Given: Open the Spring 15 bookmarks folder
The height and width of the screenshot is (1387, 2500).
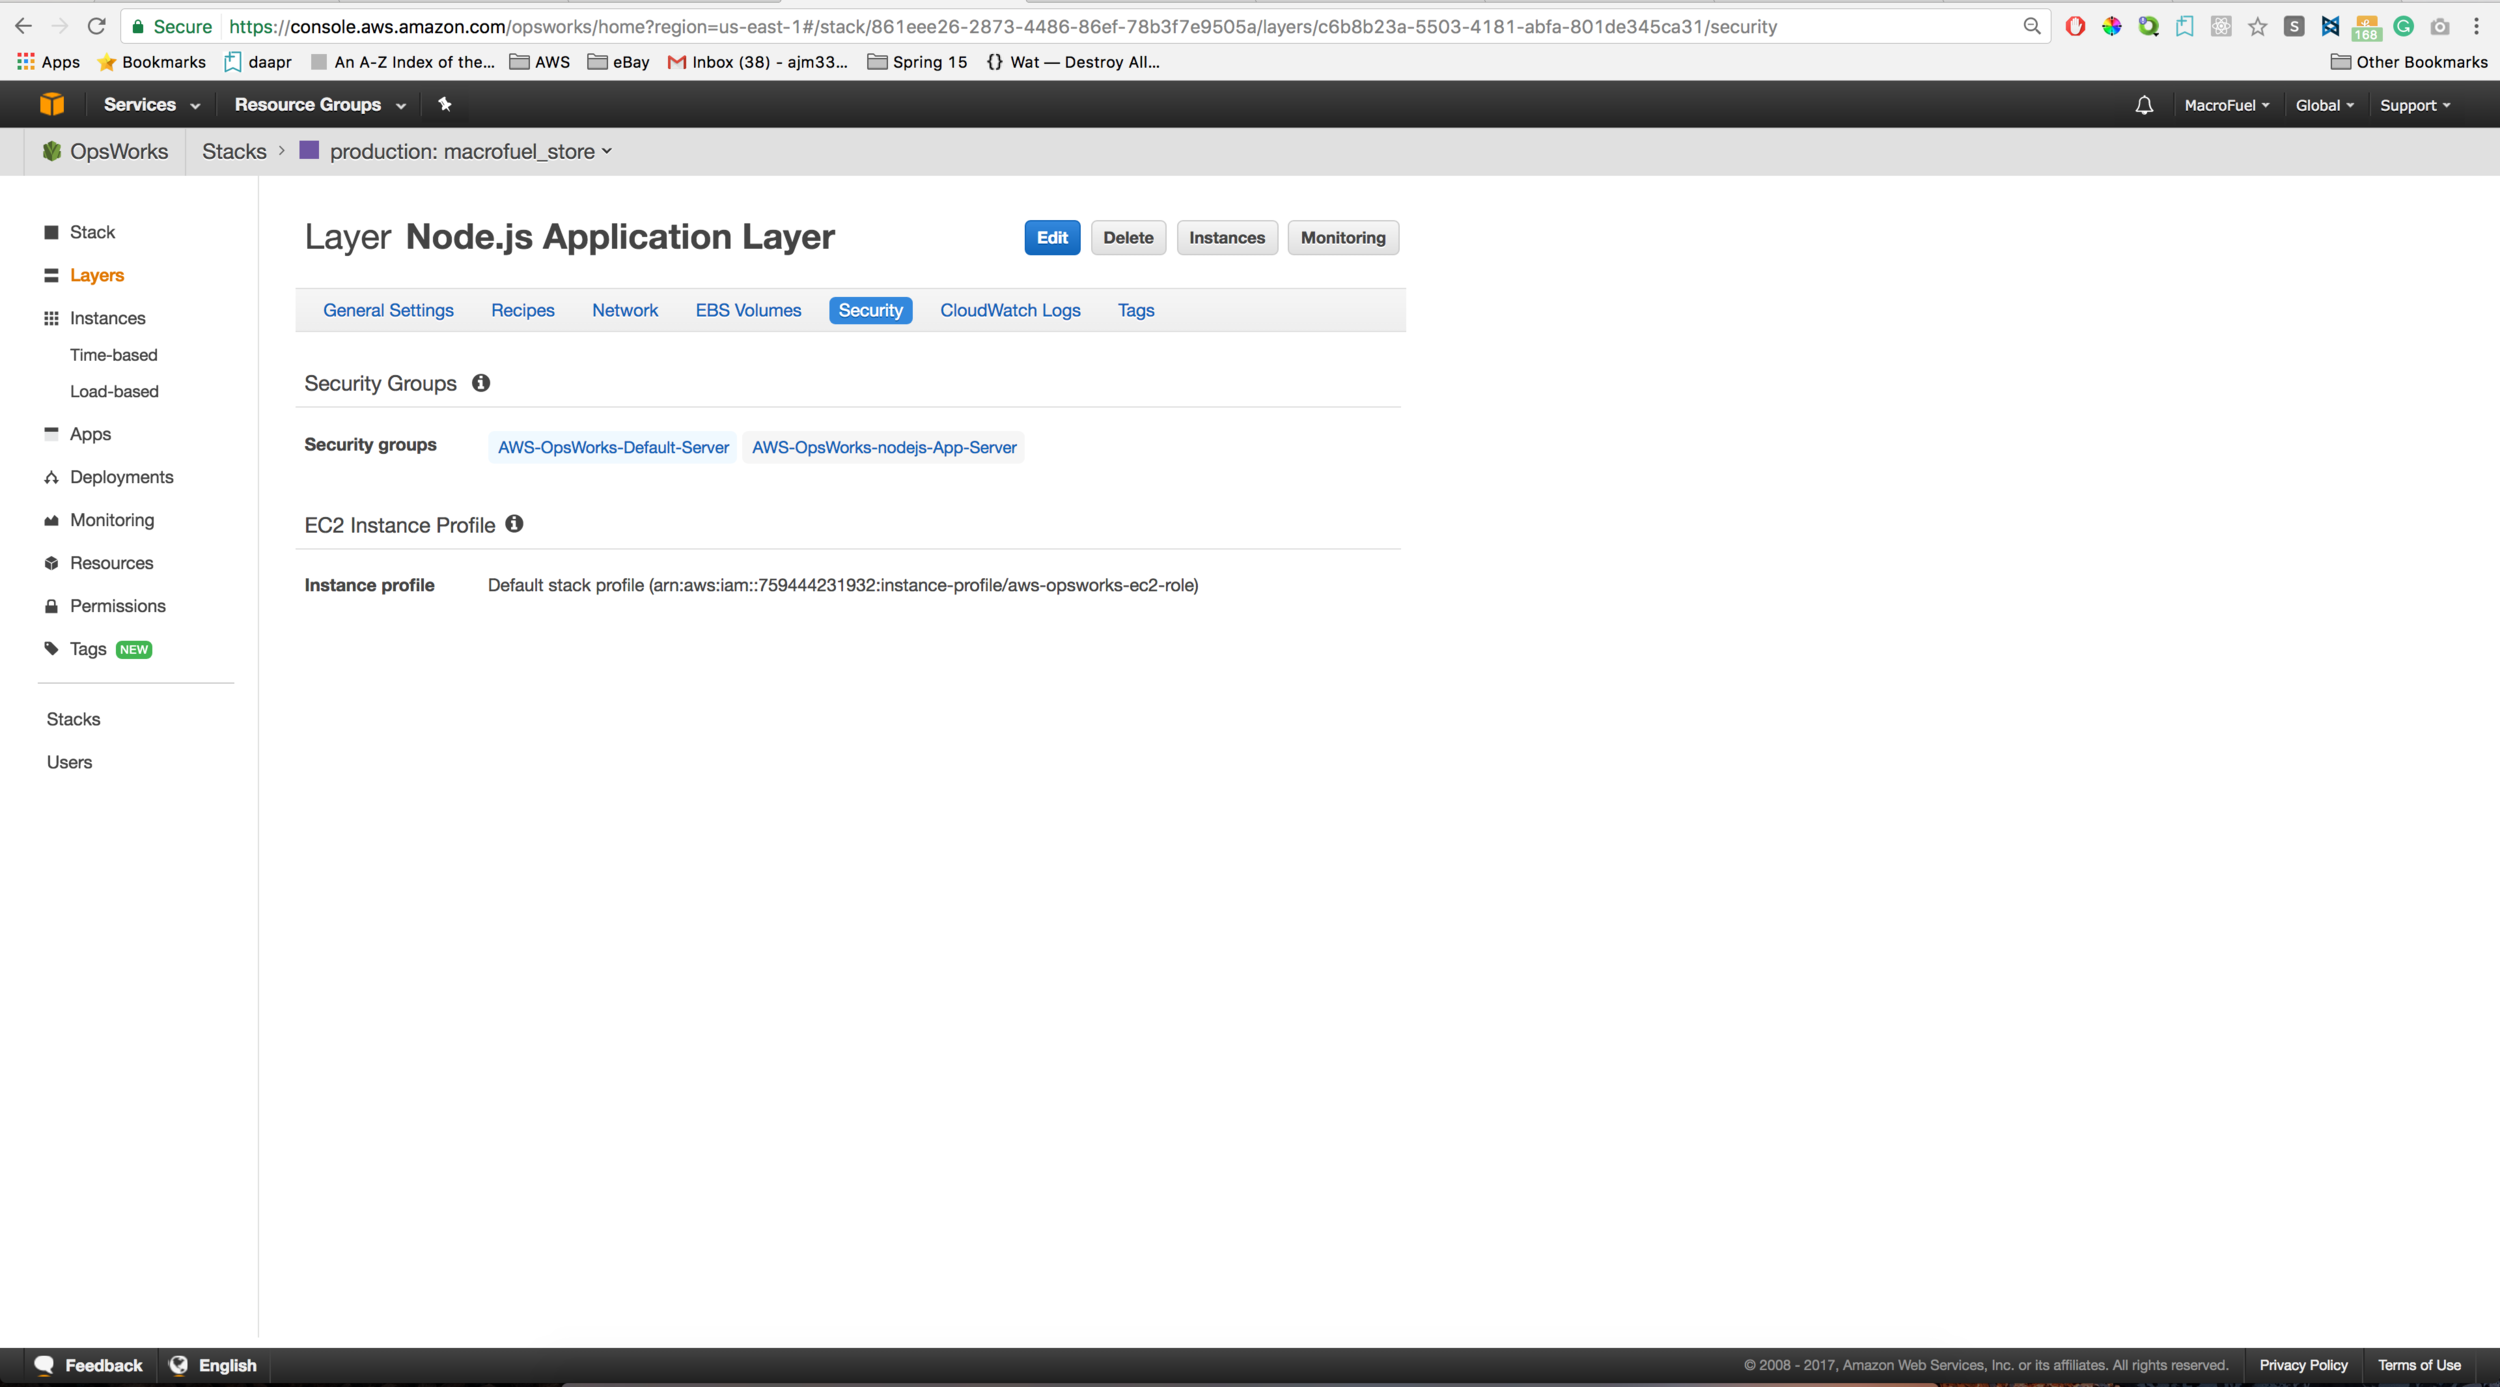Looking at the screenshot, I should pyautogui.click(x=918, y=62).
